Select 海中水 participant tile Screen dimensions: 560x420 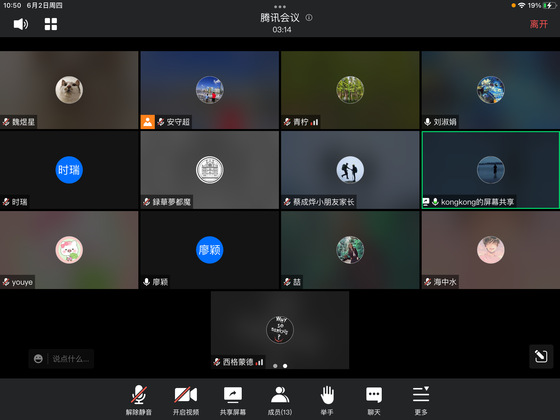pyautogui.click(x=491, y=250)
